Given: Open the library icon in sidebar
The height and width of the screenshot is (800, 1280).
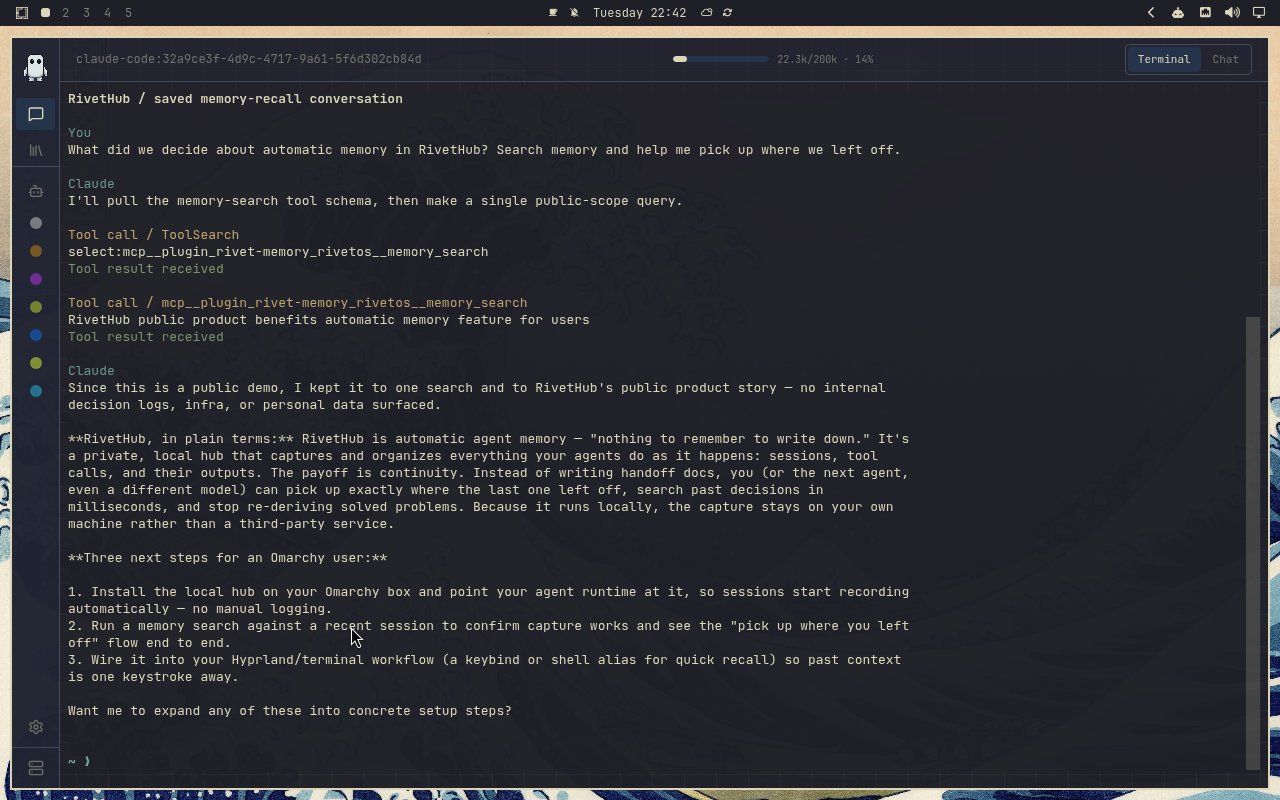Looking at the screenshot, I should click(x=36, y=150).
